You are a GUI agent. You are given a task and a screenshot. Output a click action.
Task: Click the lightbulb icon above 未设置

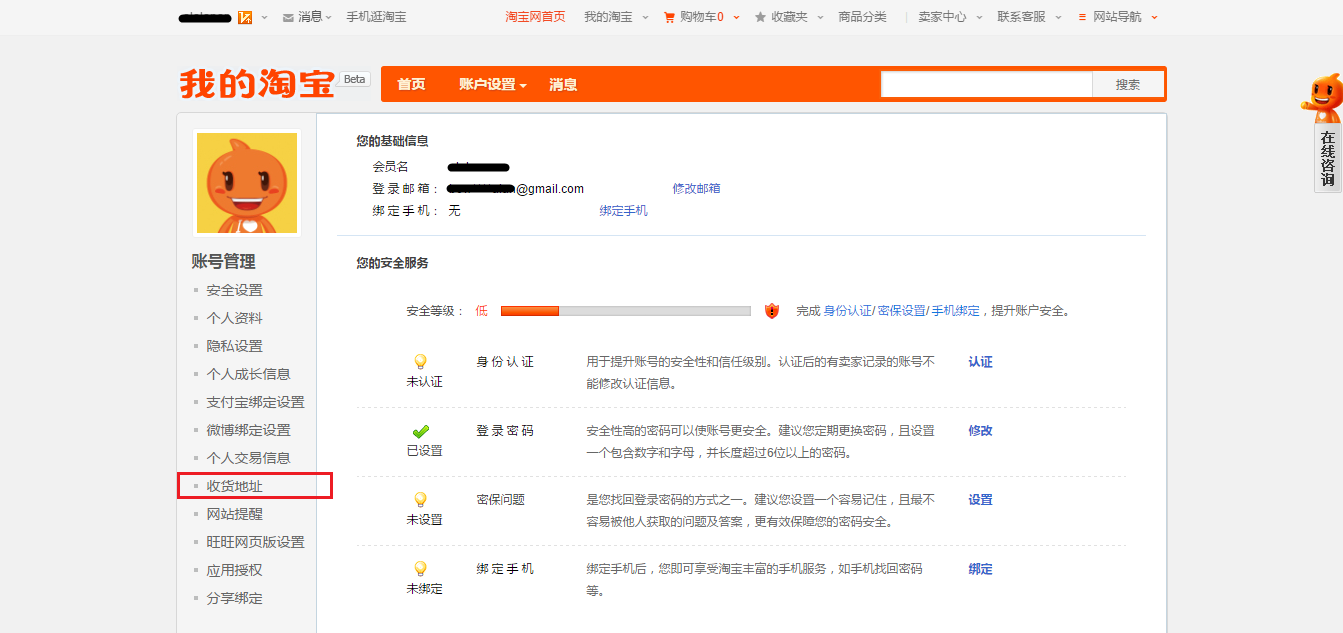(421, 500)
